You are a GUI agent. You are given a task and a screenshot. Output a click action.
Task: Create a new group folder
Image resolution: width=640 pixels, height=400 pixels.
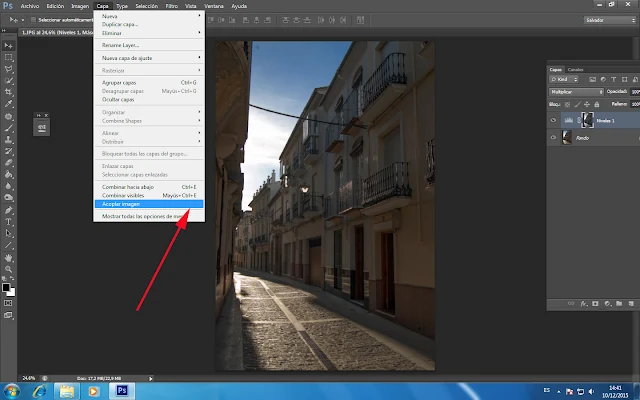click(x=619, y=304)
